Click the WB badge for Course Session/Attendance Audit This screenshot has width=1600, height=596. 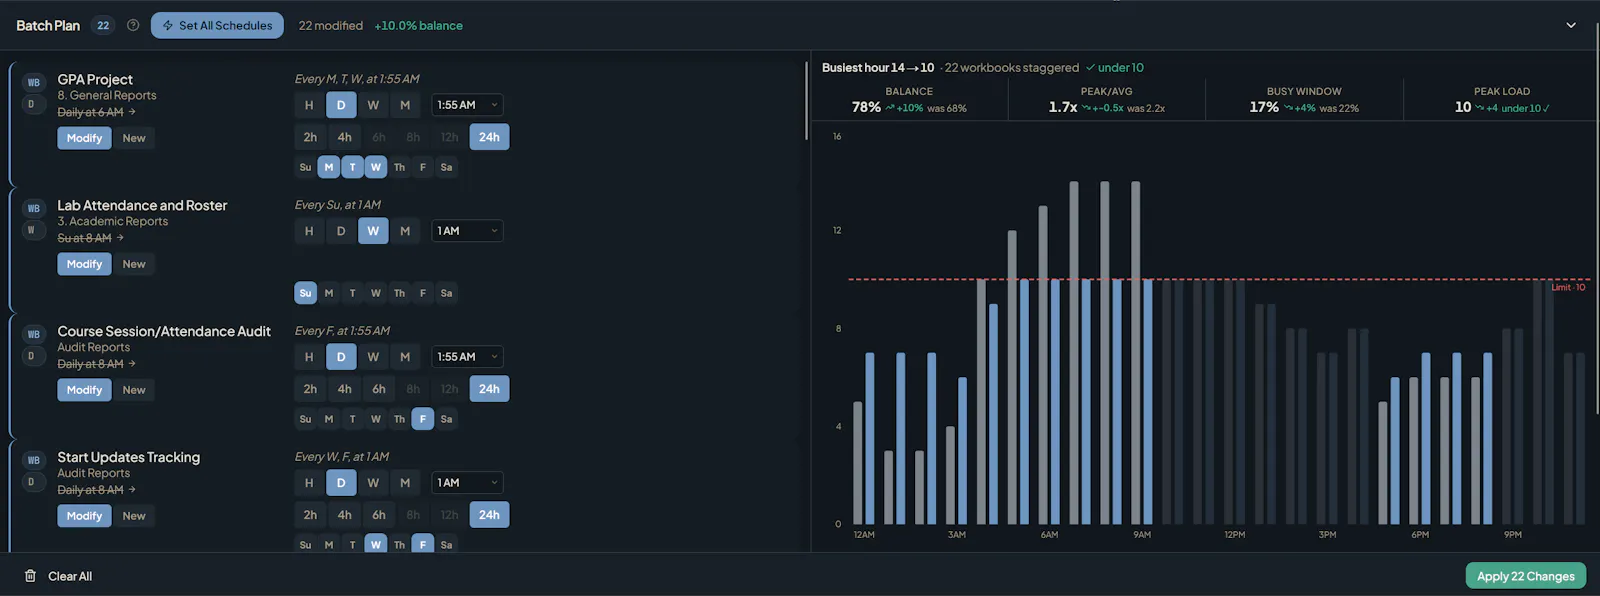click(34, 335)
